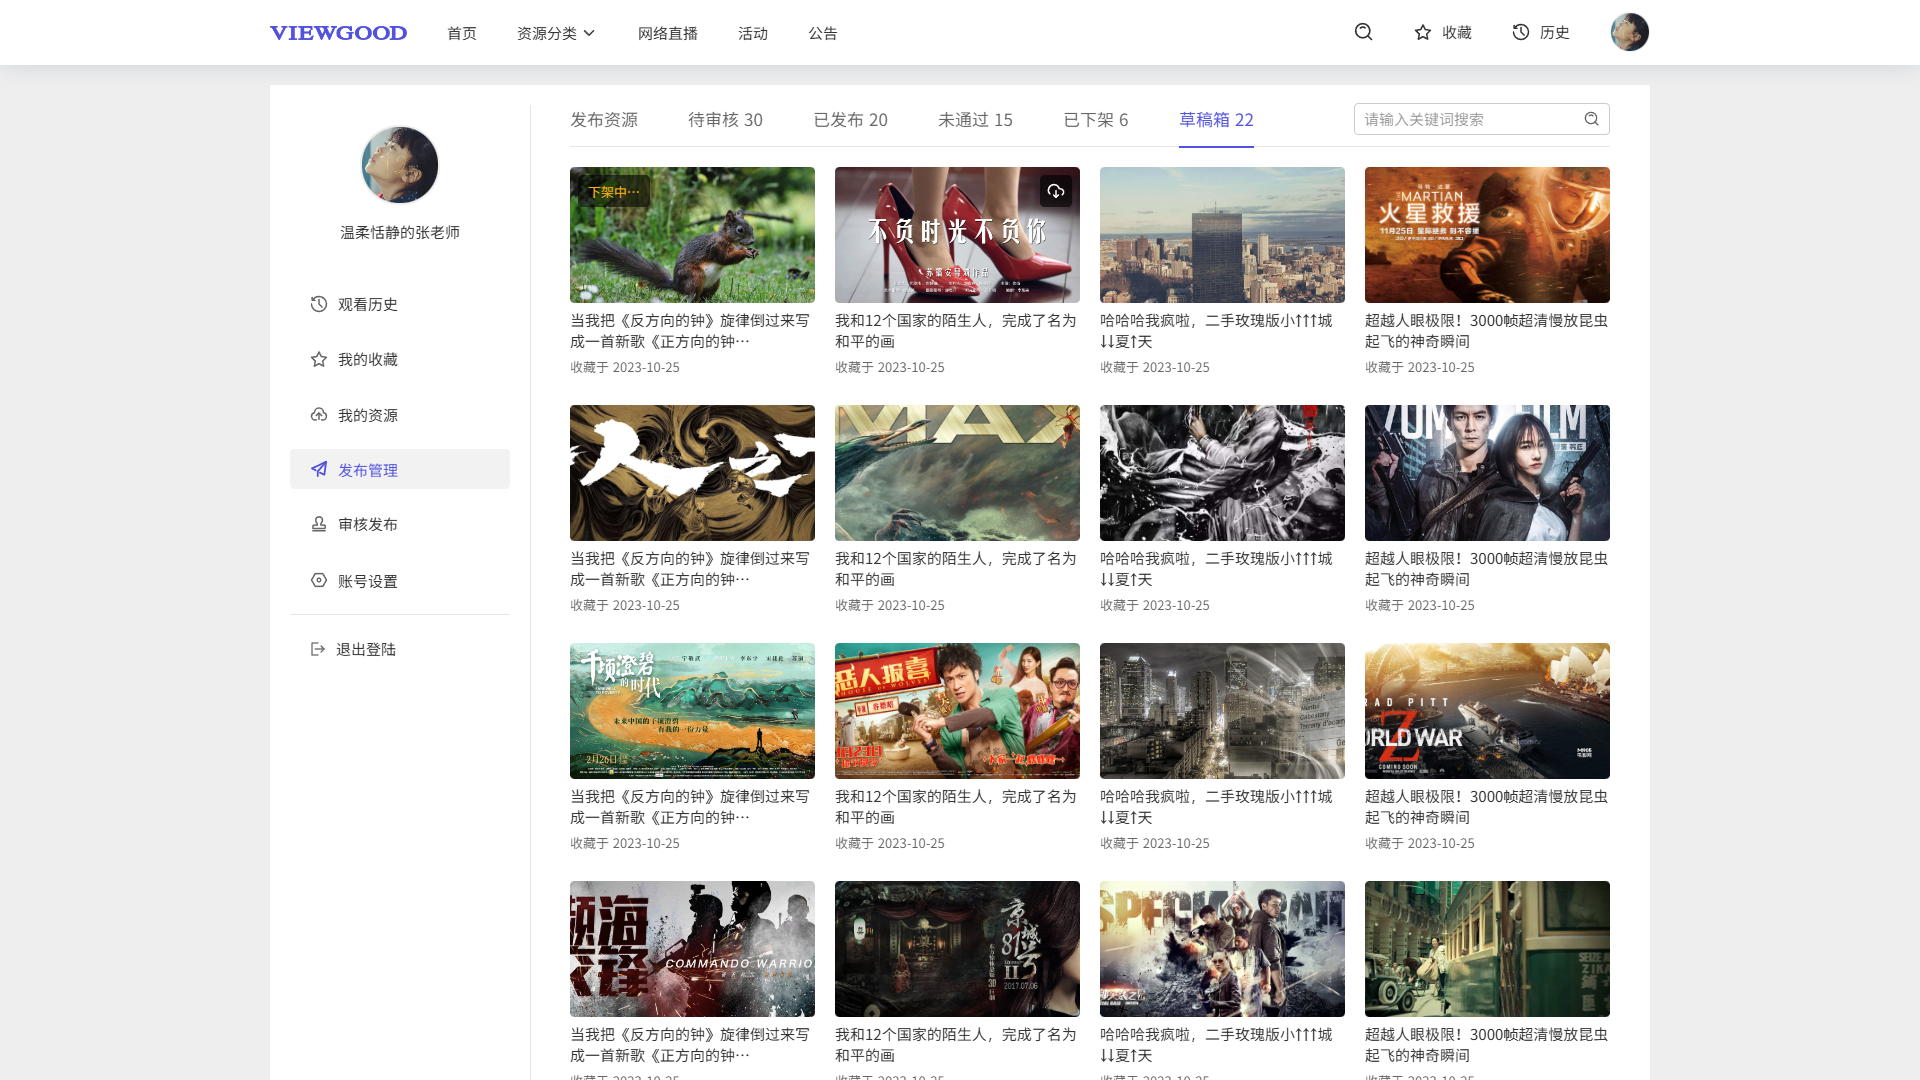Image resolution: width=1920 pixels, height=1080 pixels.
Task: Click the 审核发布 stamp icon
Action: [318, 524]
